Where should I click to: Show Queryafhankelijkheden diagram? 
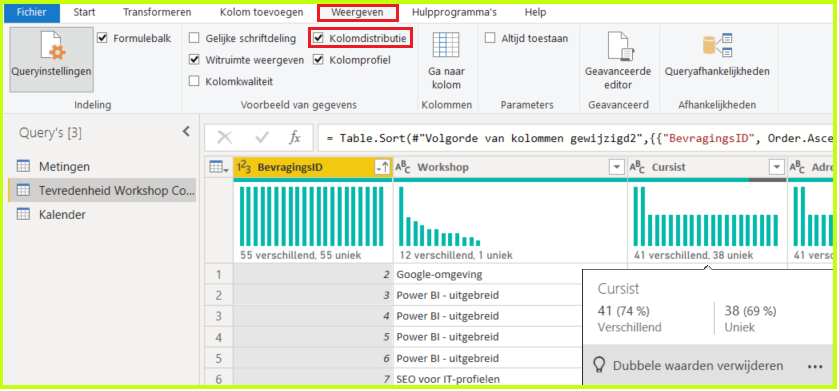(x=717, y=45)
